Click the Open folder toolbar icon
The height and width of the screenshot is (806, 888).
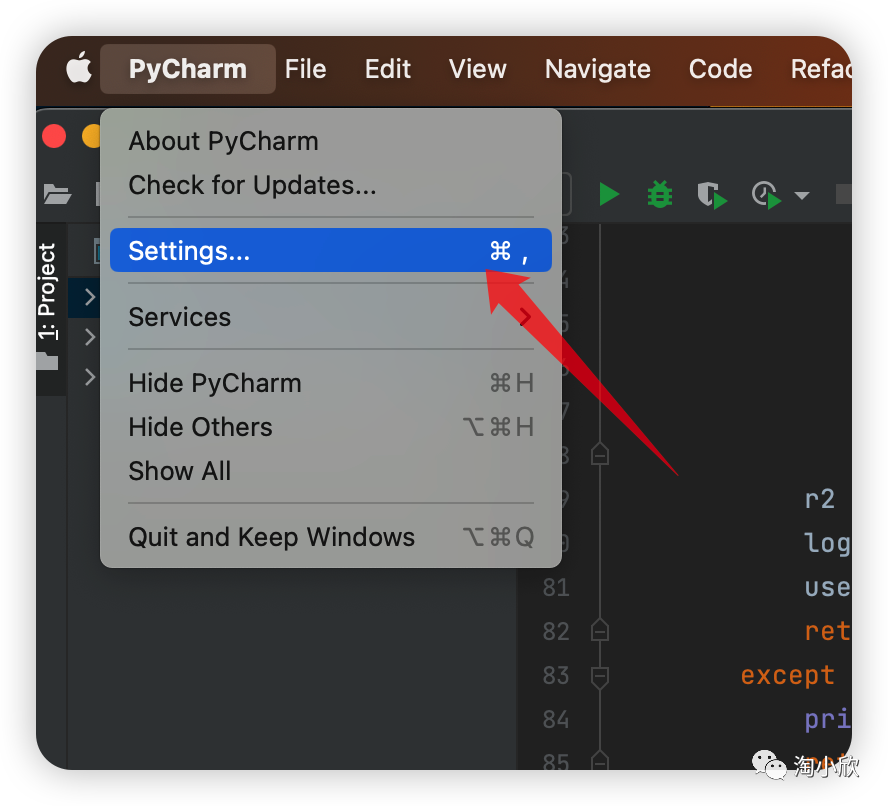57,195
